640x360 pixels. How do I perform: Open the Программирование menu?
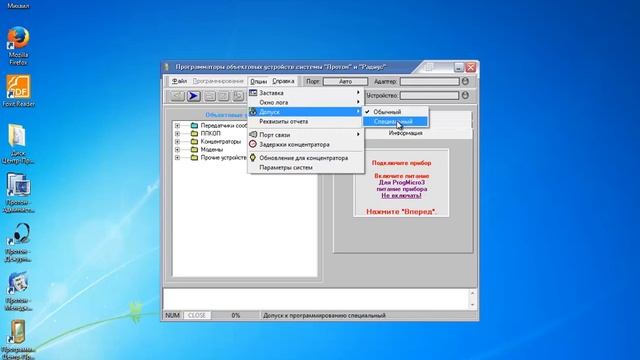tap(218, 81)
